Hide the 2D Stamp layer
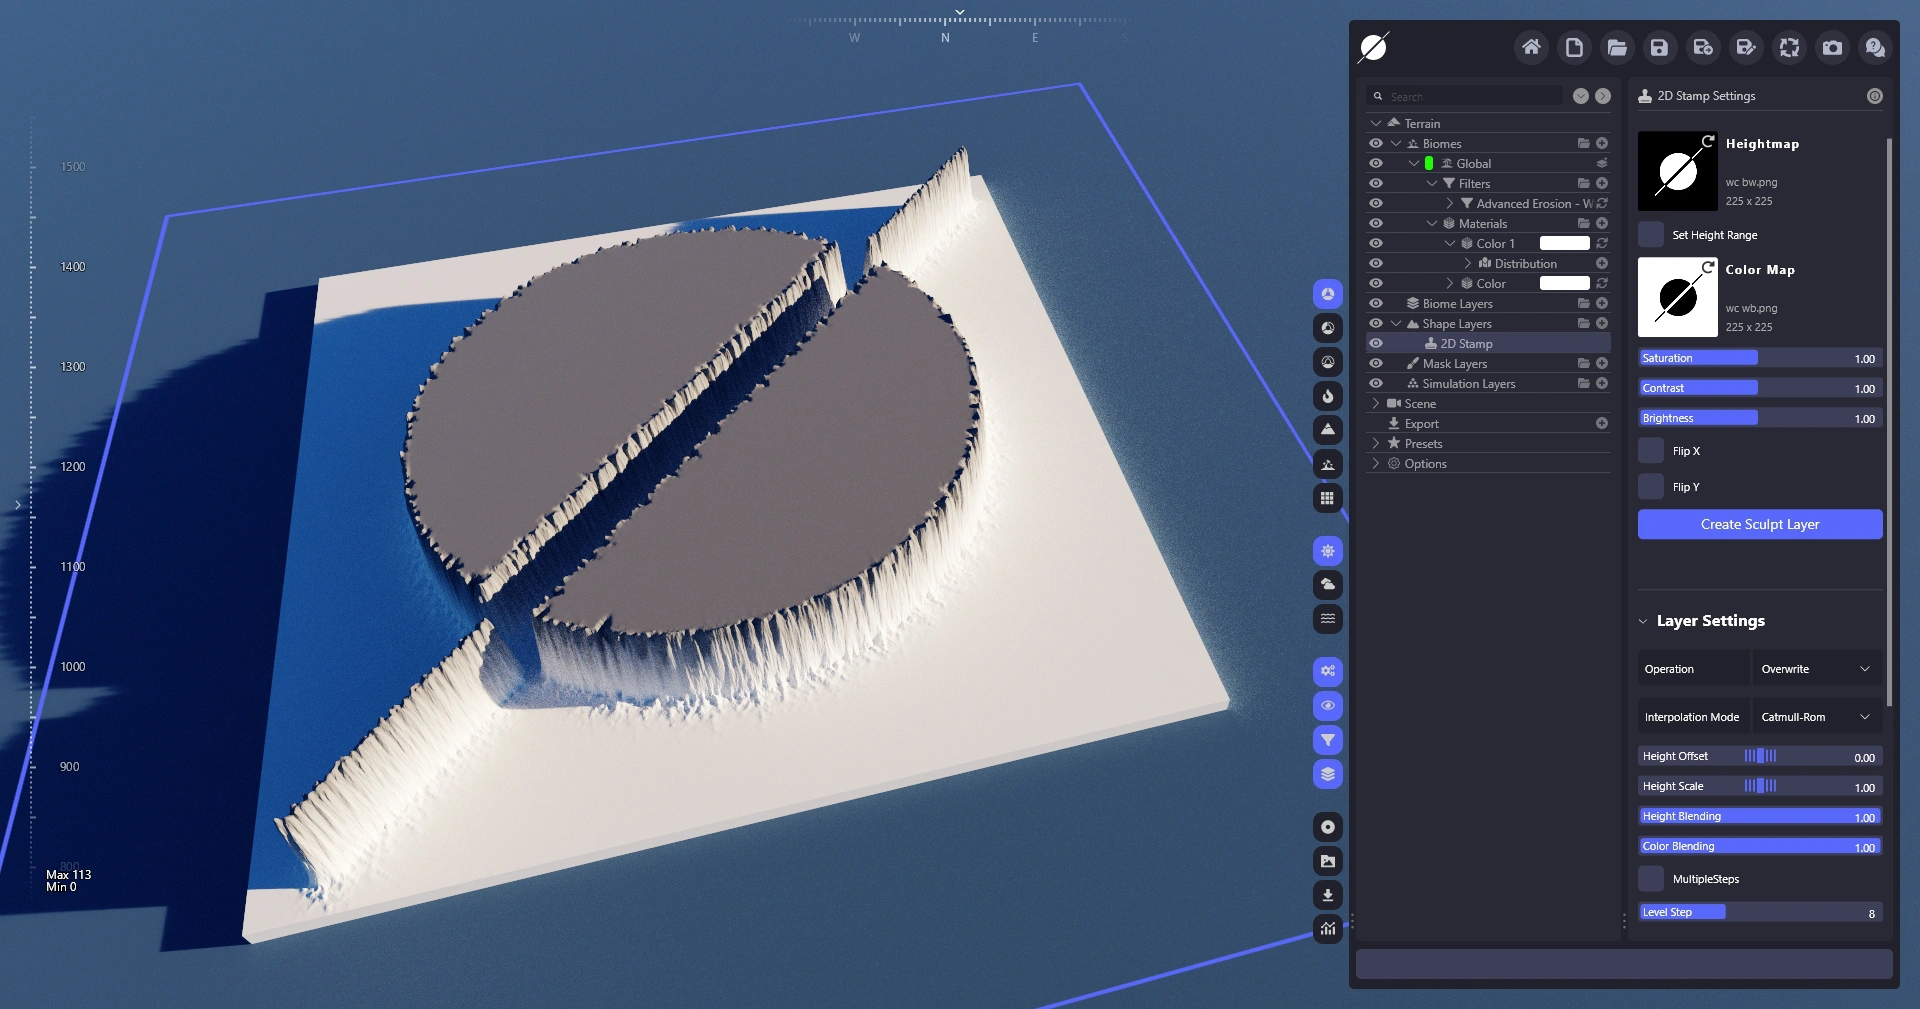 1376,343
